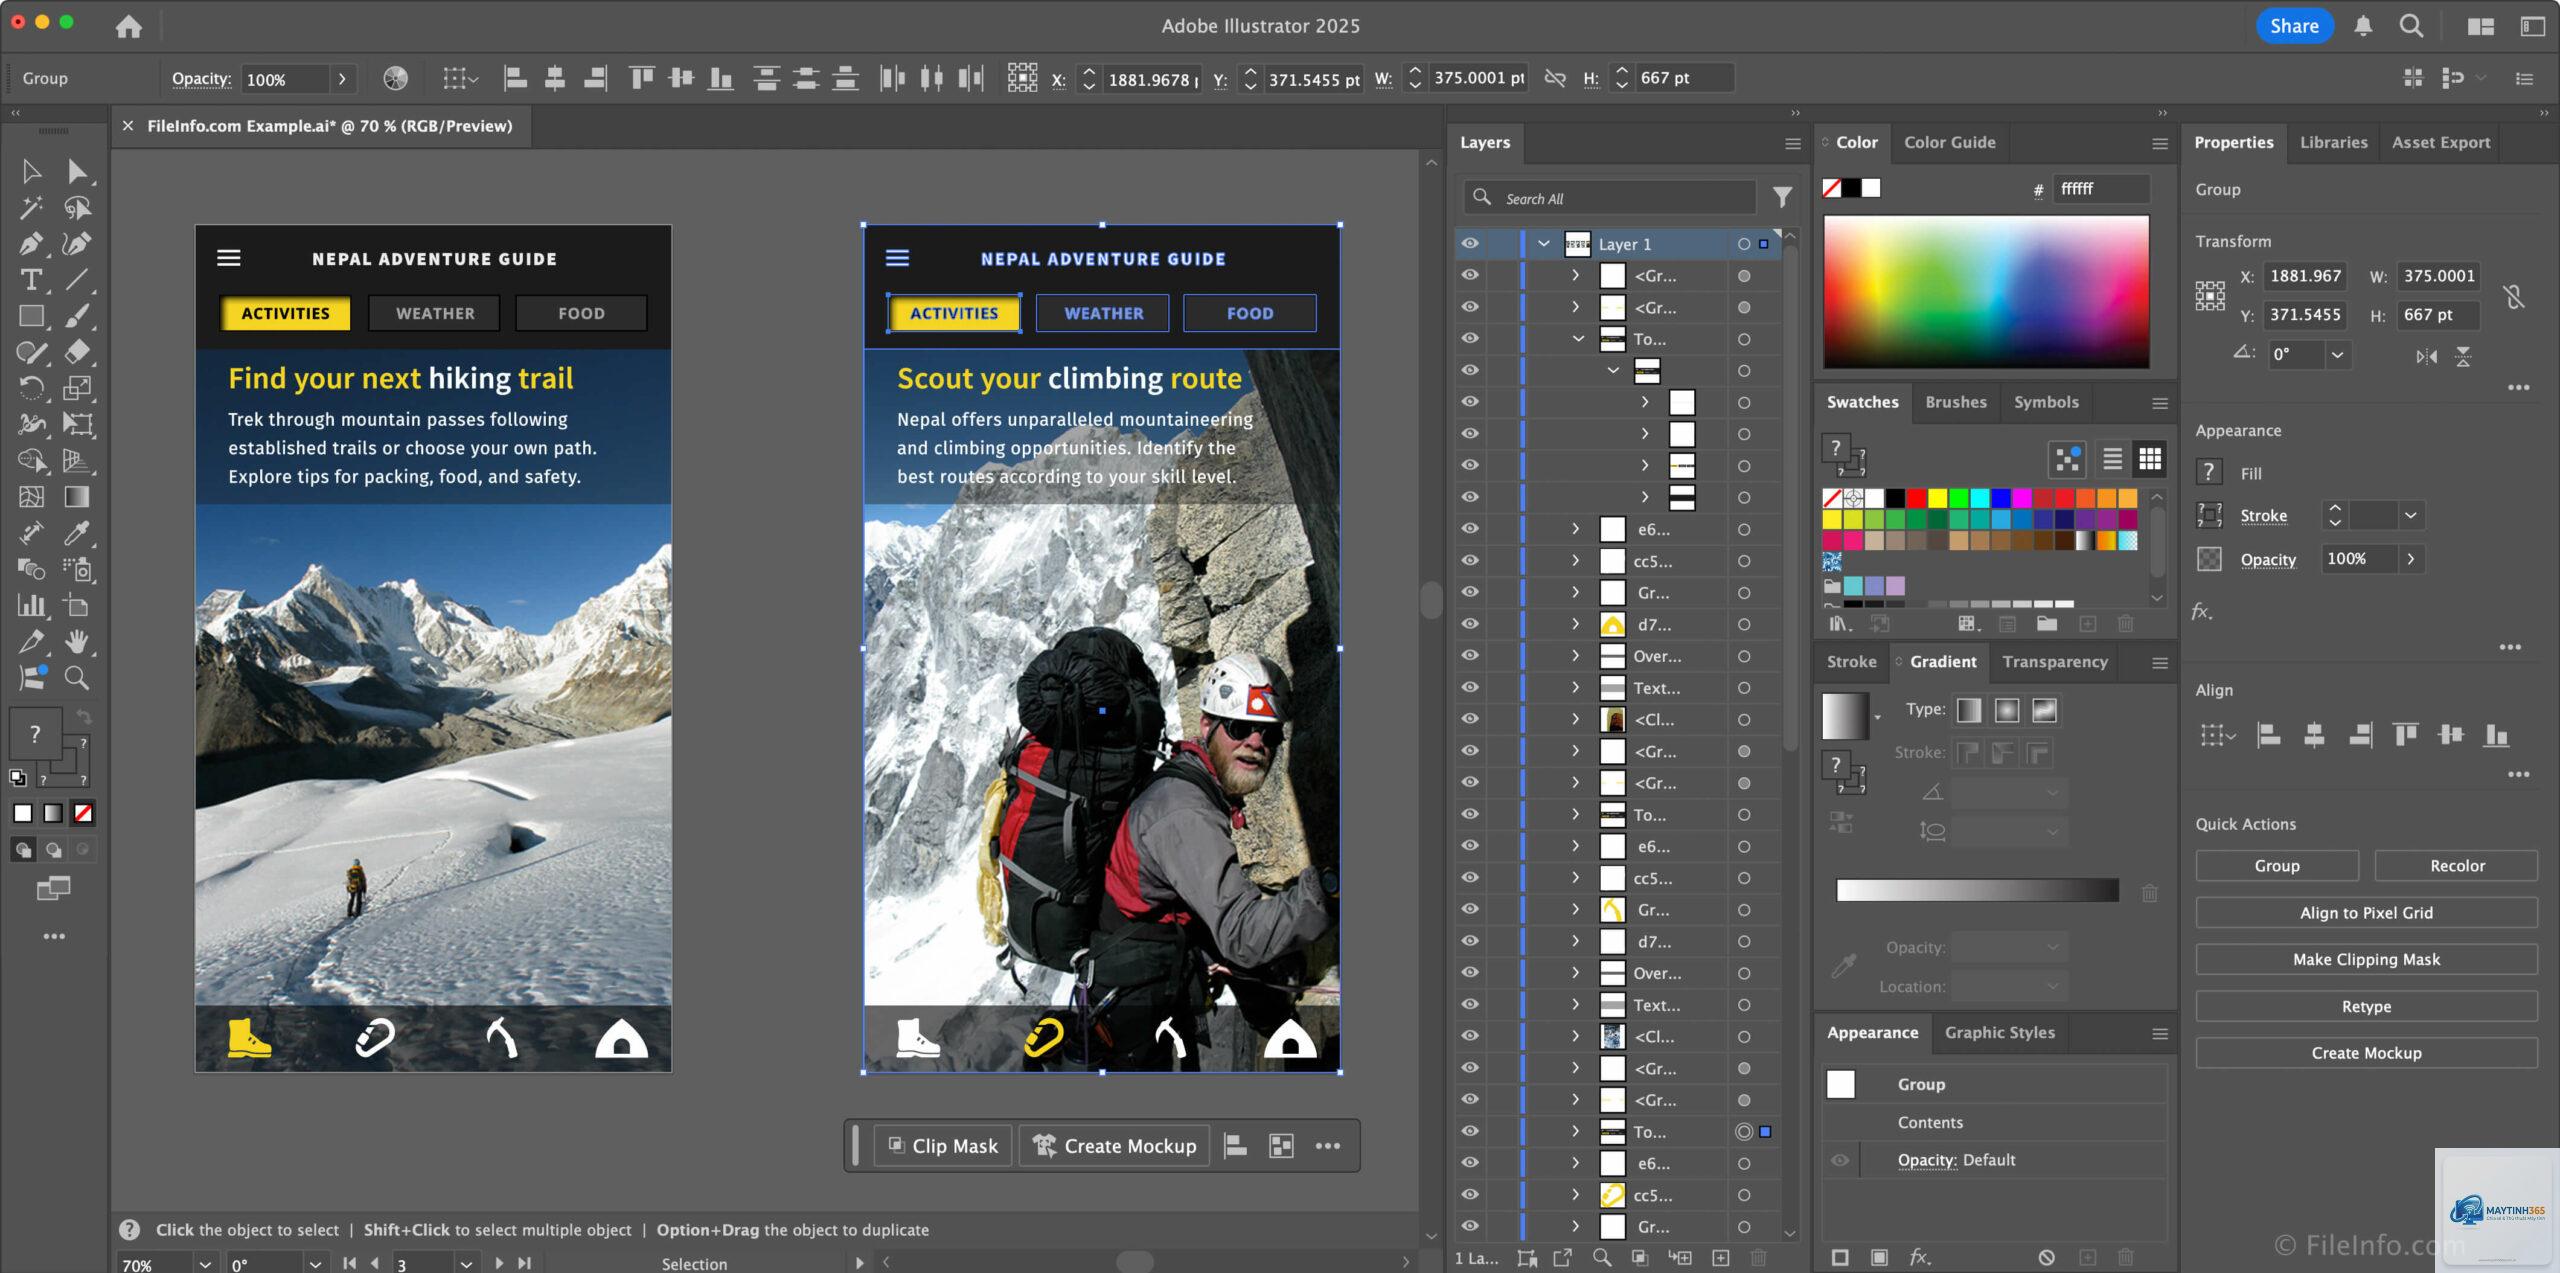
Task: Click Align to Pixel Grid button
Action: click(2366, 913)
